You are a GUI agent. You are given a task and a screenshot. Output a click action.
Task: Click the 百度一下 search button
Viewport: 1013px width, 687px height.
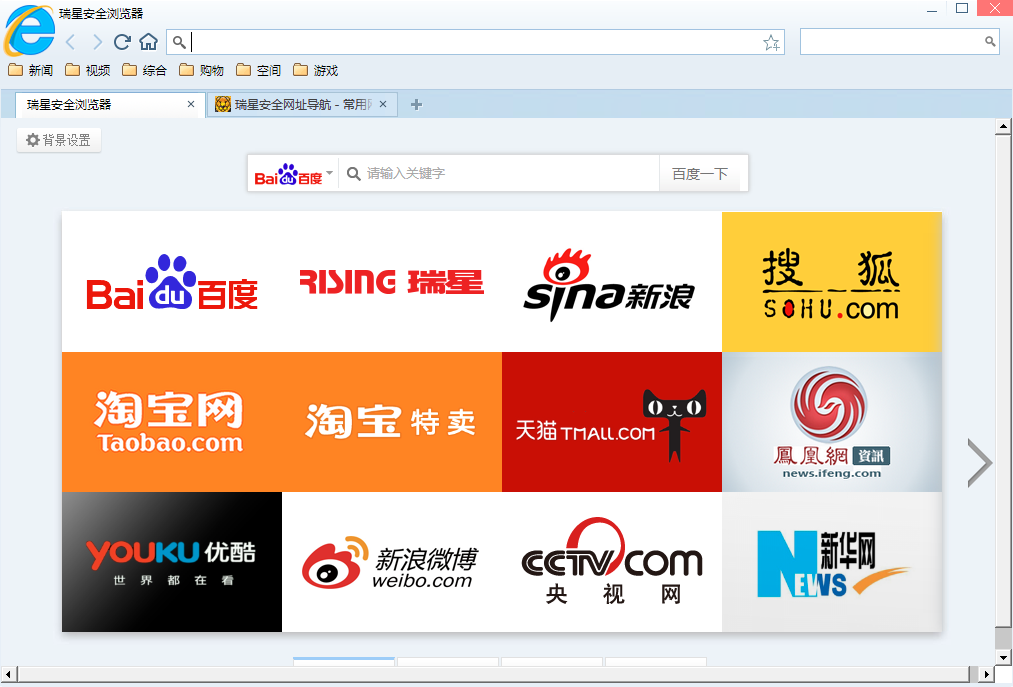tap(703, 173)
